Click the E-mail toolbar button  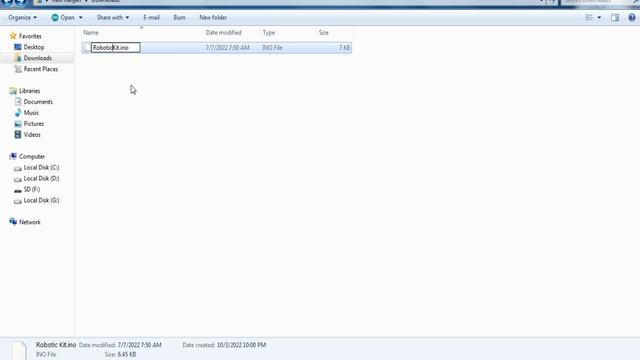pyautogui.click(x=151, y=18)
